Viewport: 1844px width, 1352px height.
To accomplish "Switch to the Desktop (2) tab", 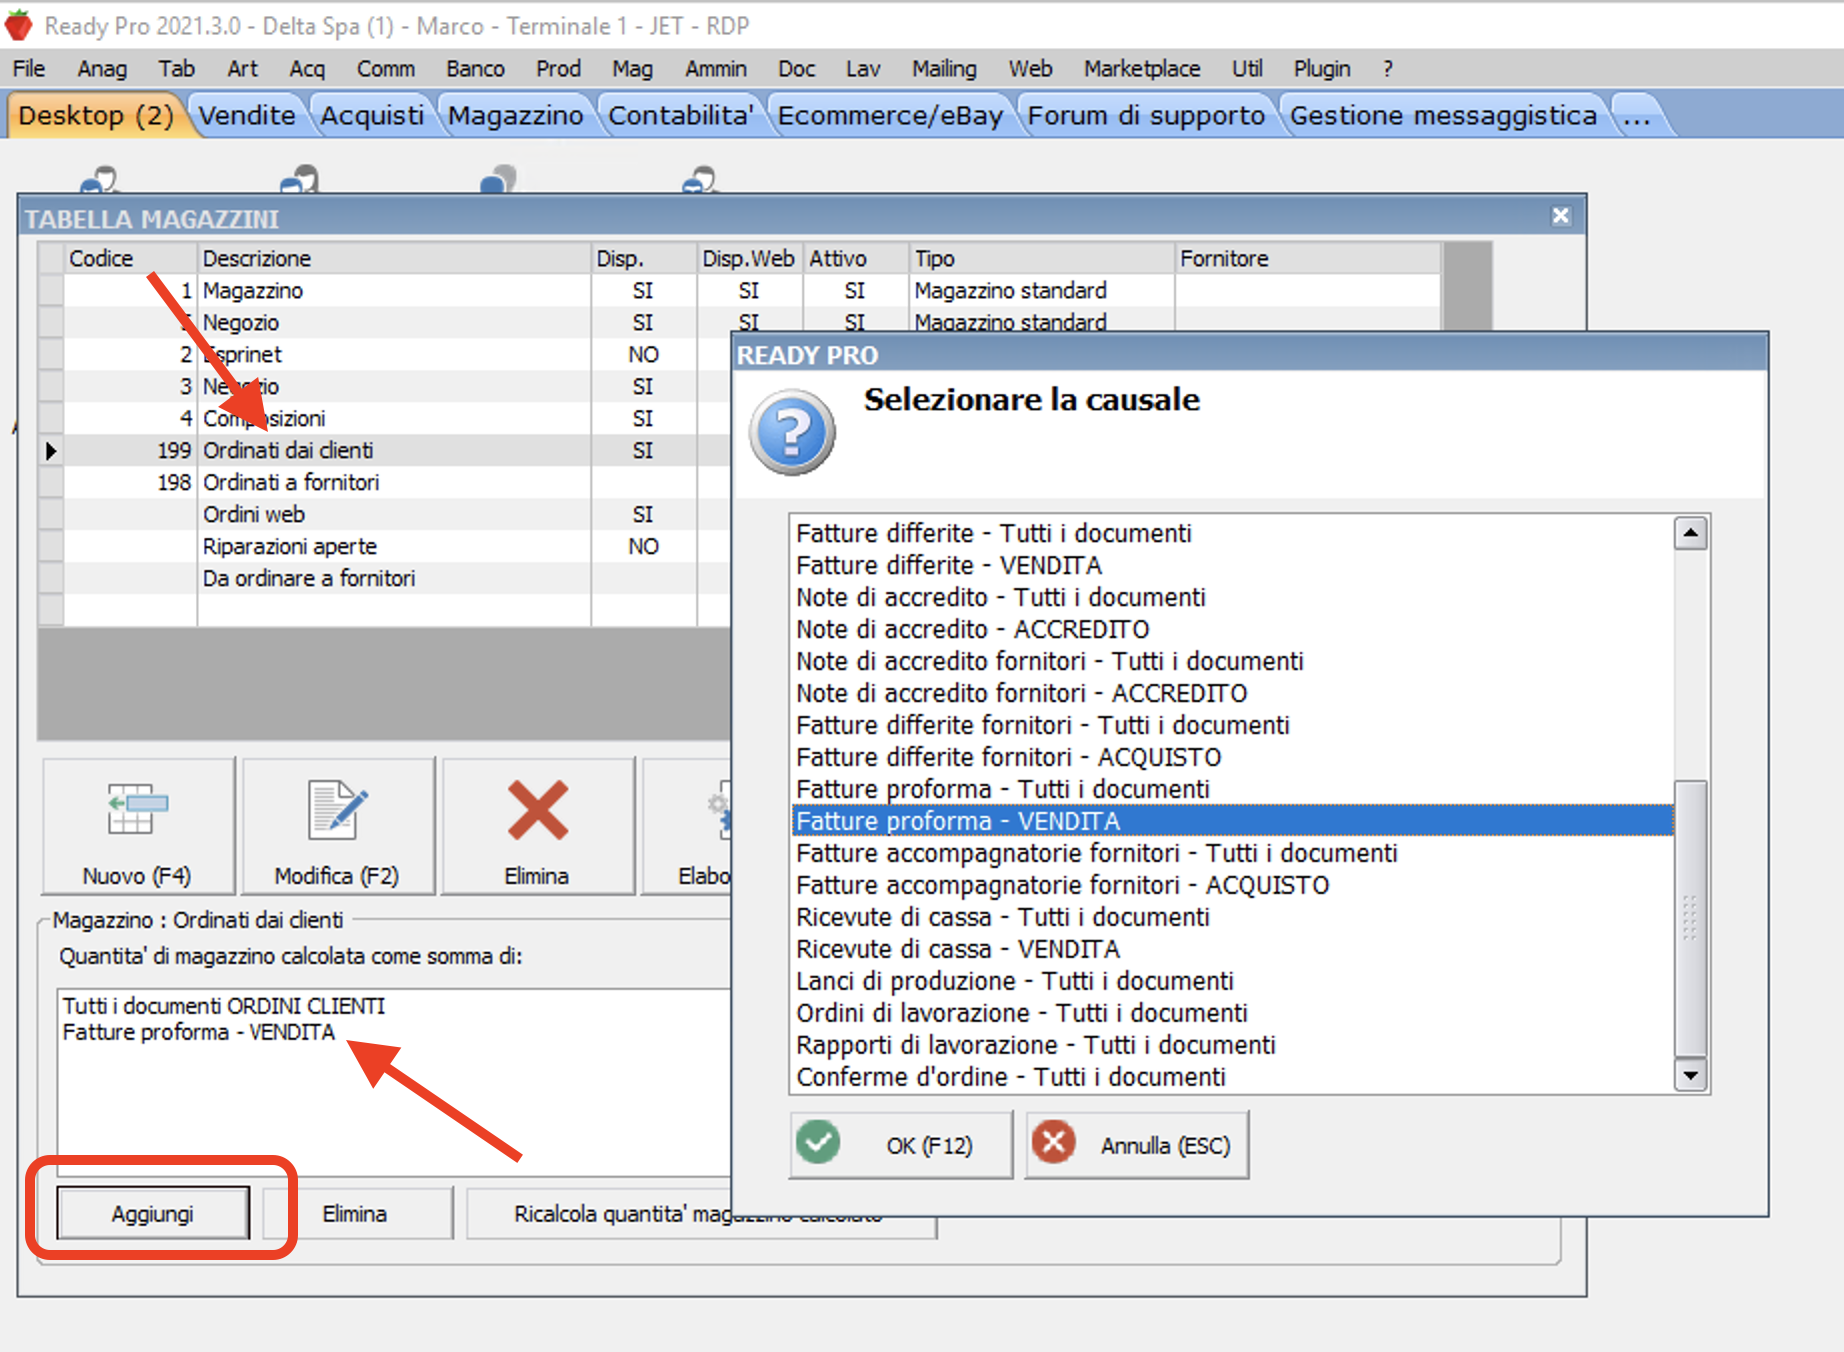I will [x=96, y=115].
